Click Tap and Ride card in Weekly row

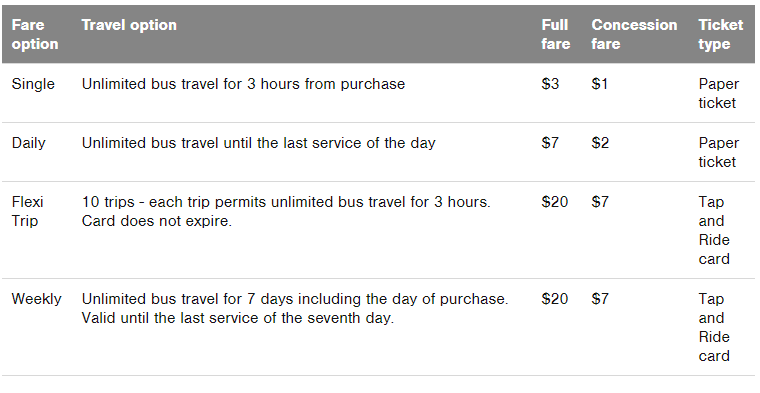click(714, 327)
